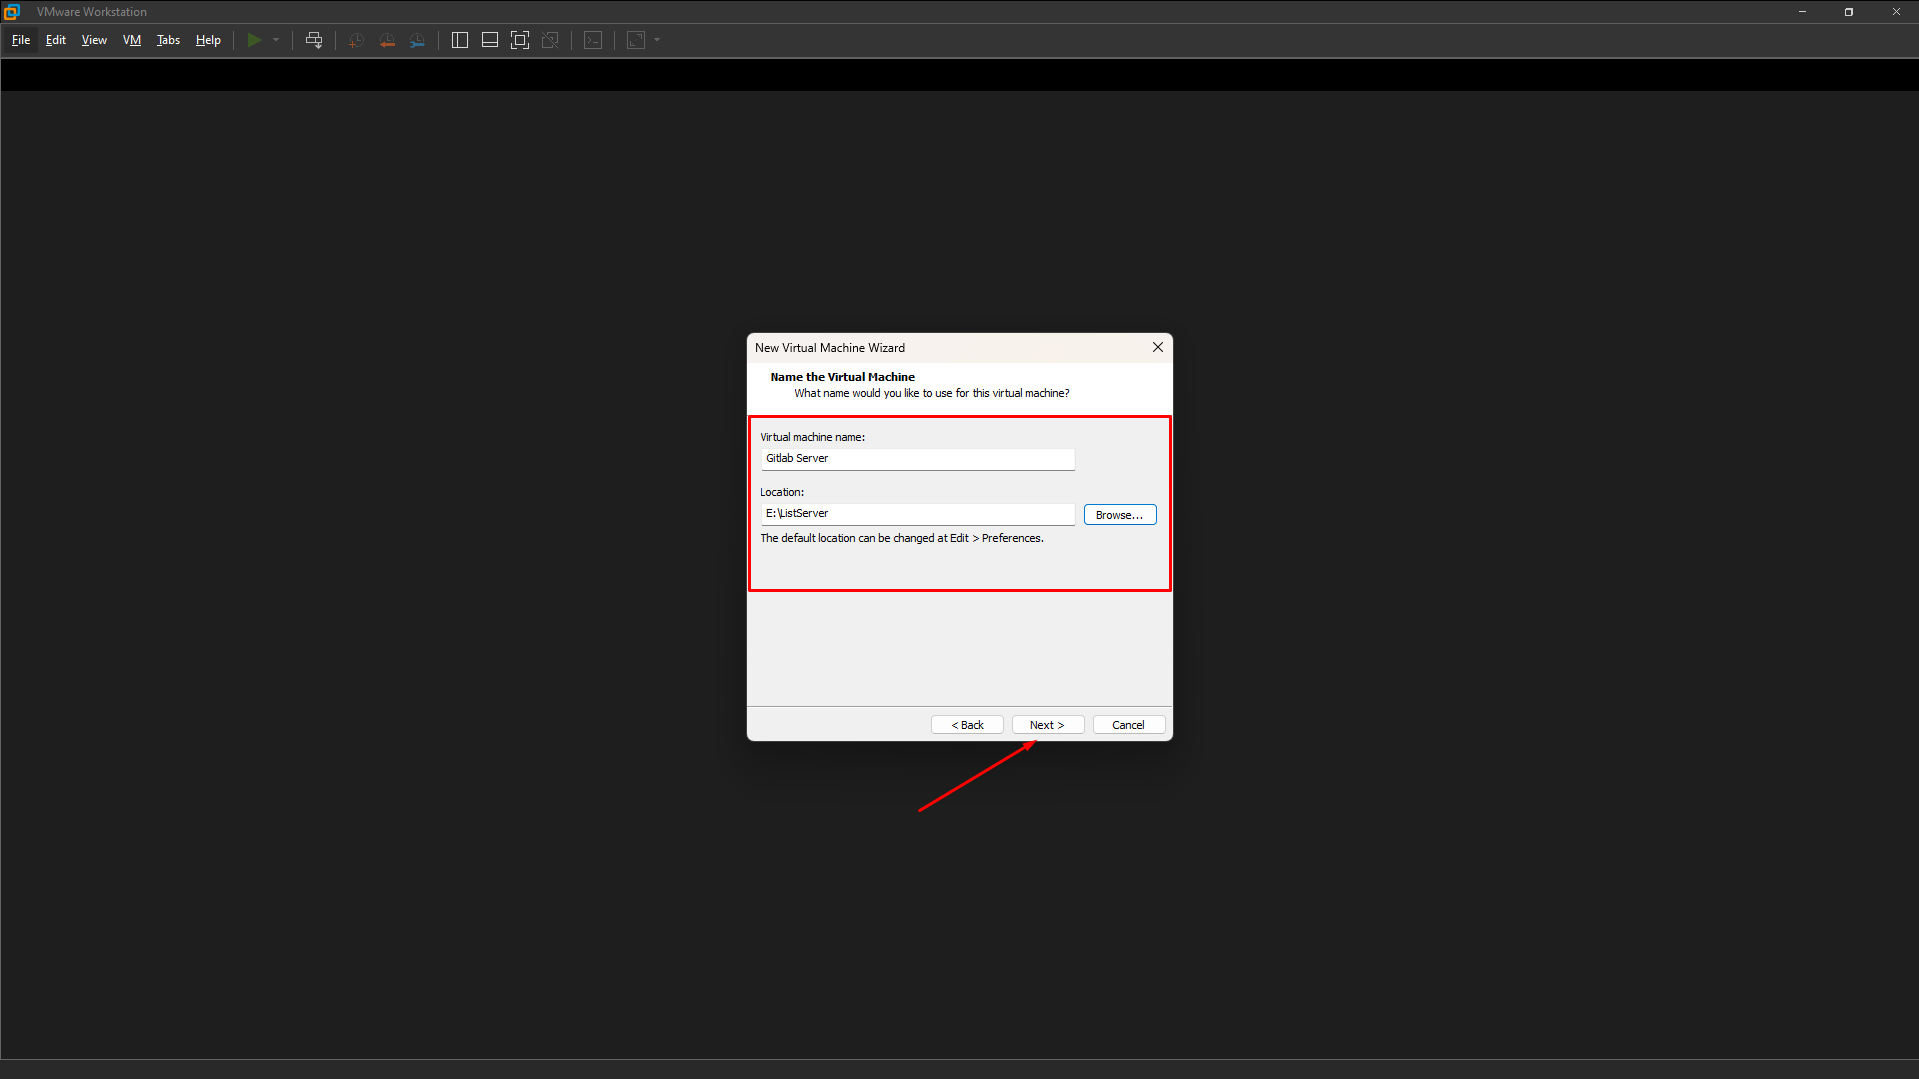Viewport: 1919px width, 1079px height.
Task: Toggle the thumbnail bar icon
Action: click(x=490, y=40)
